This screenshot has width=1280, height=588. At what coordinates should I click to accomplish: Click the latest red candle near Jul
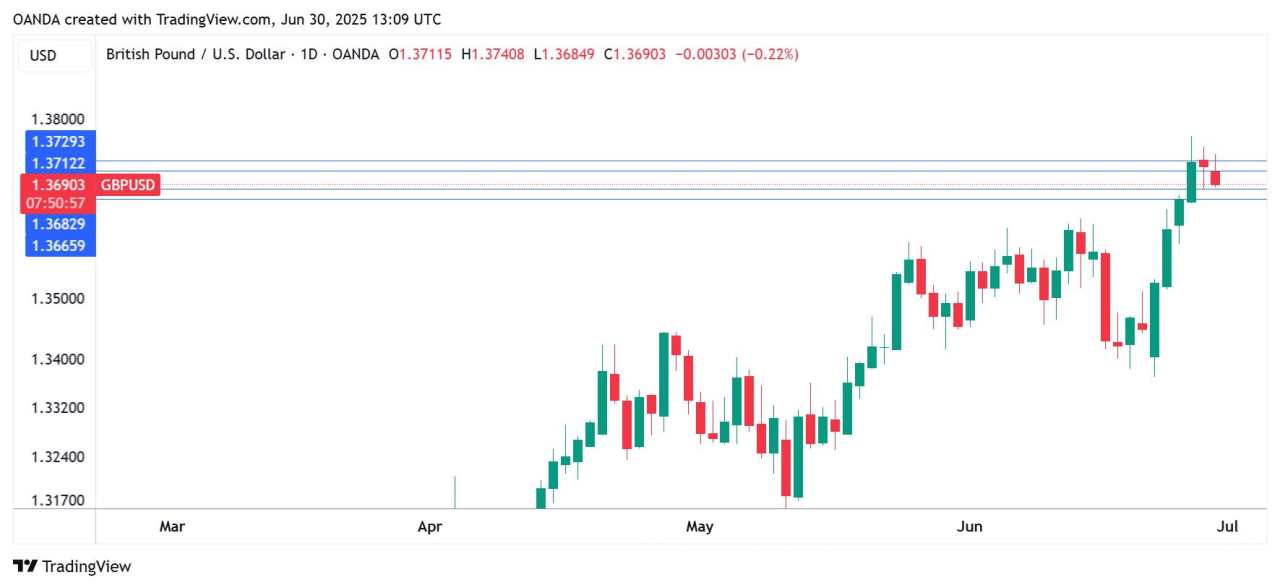[x=1215, y=177]
